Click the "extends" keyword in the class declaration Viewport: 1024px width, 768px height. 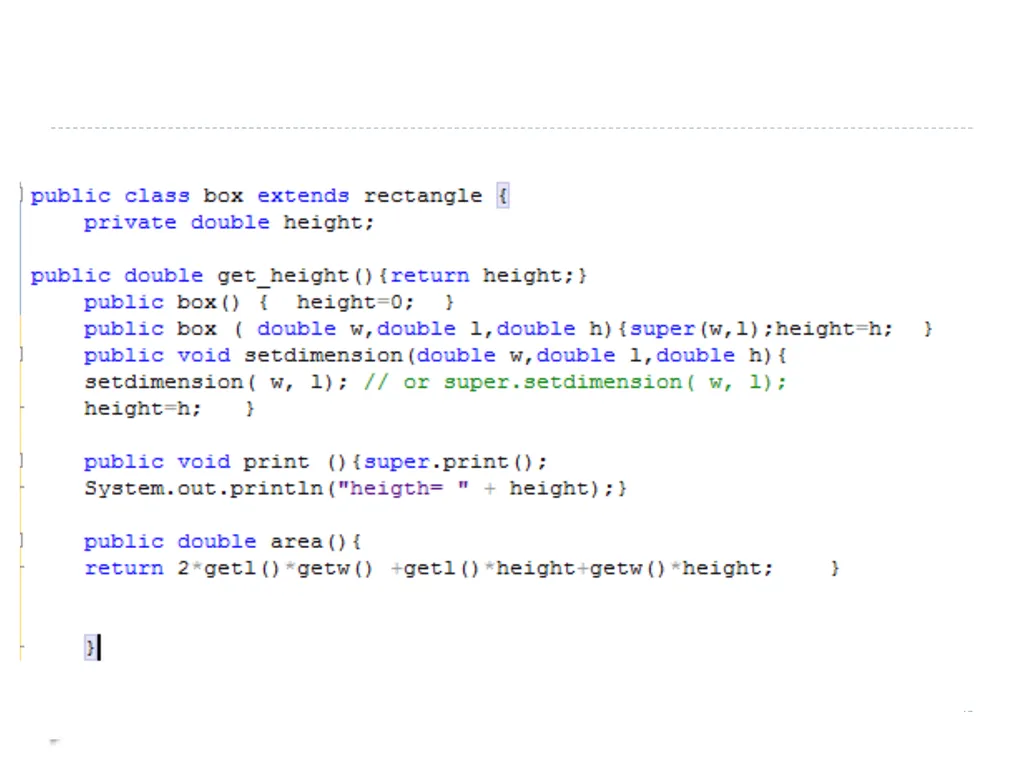(x=303, y=196)
